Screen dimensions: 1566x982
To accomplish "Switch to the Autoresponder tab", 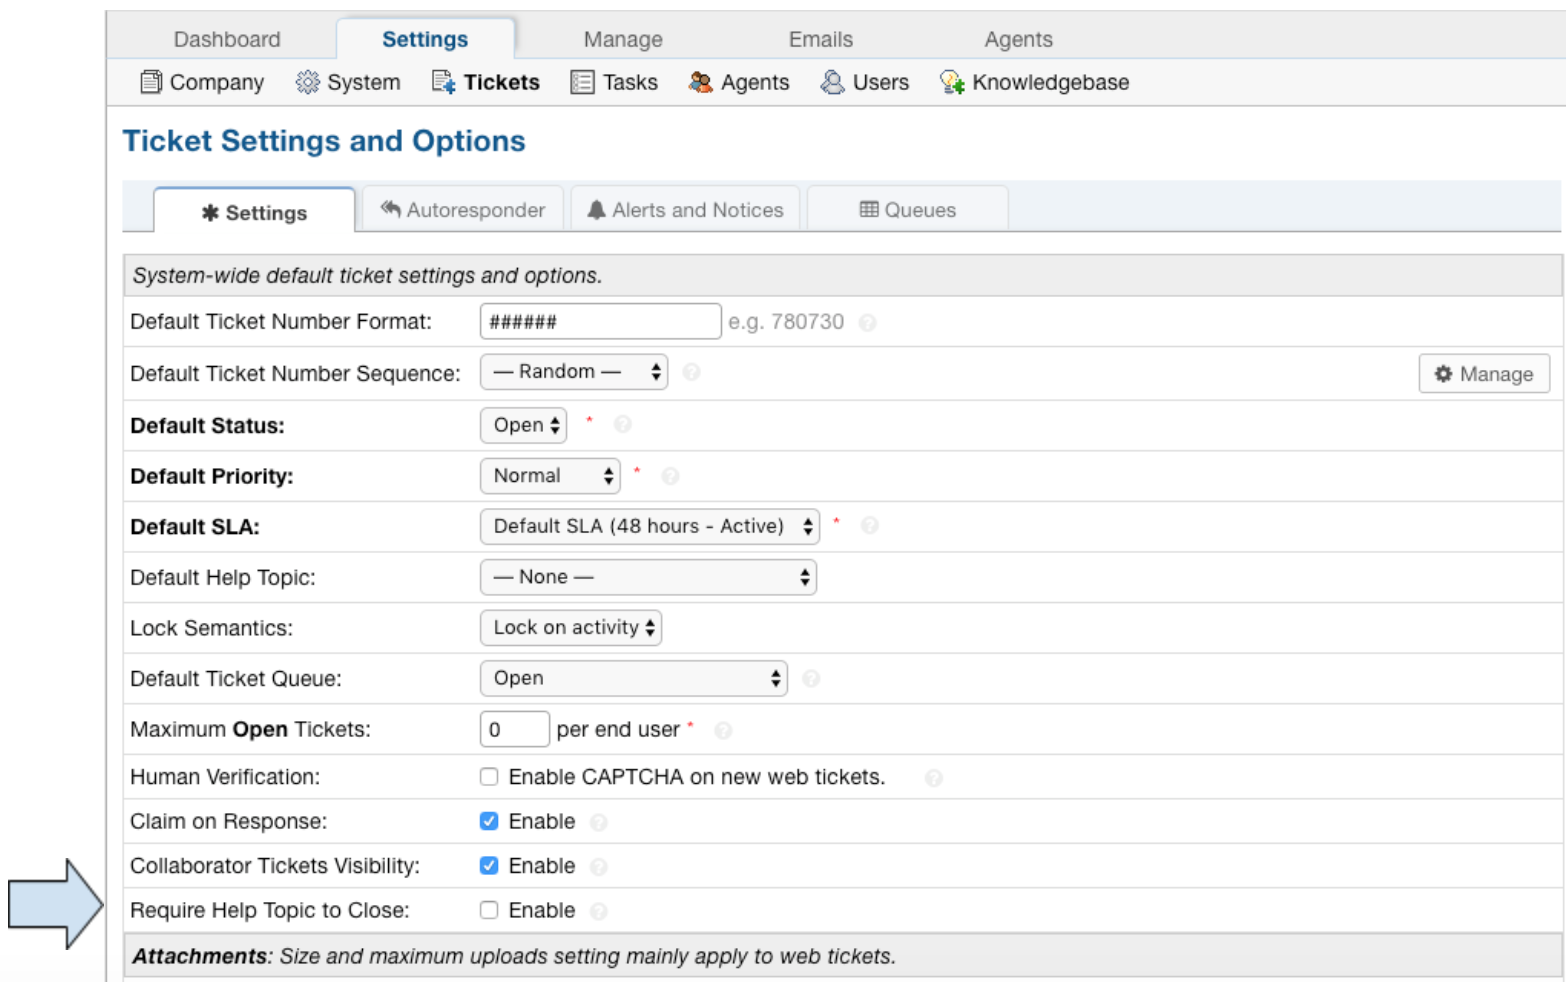I will click(463, 210).
